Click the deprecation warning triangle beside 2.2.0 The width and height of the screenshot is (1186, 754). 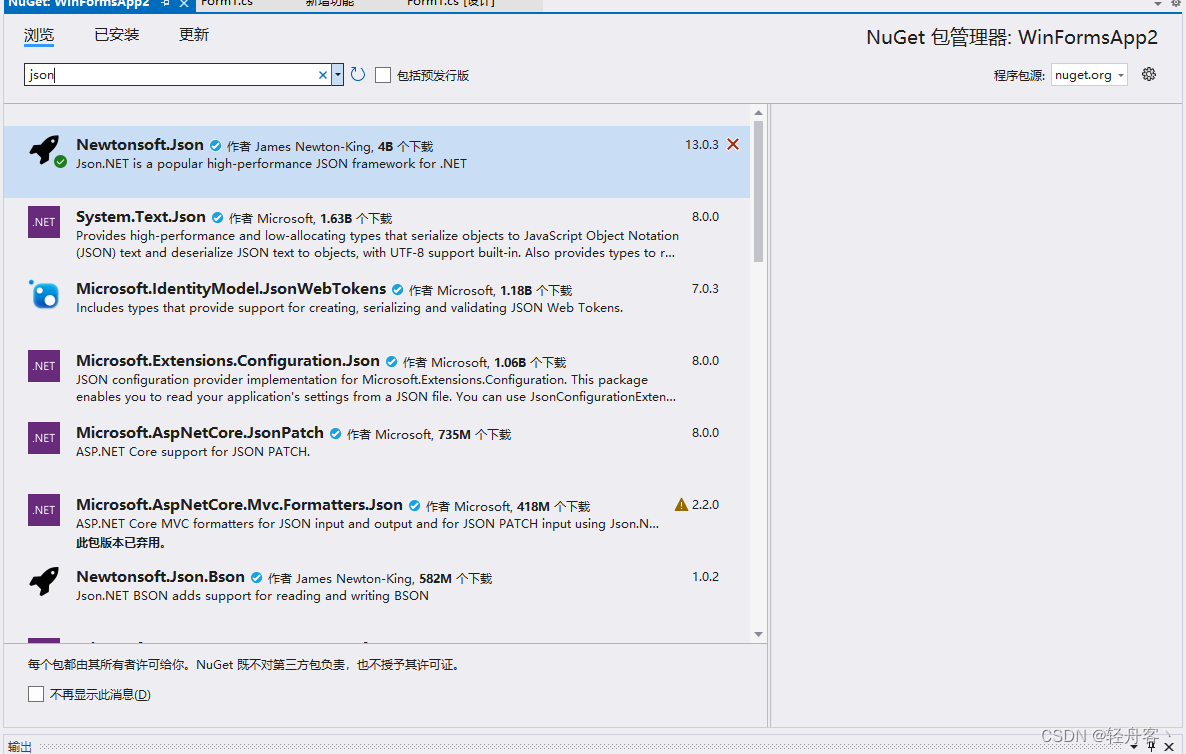click(681, 504)
